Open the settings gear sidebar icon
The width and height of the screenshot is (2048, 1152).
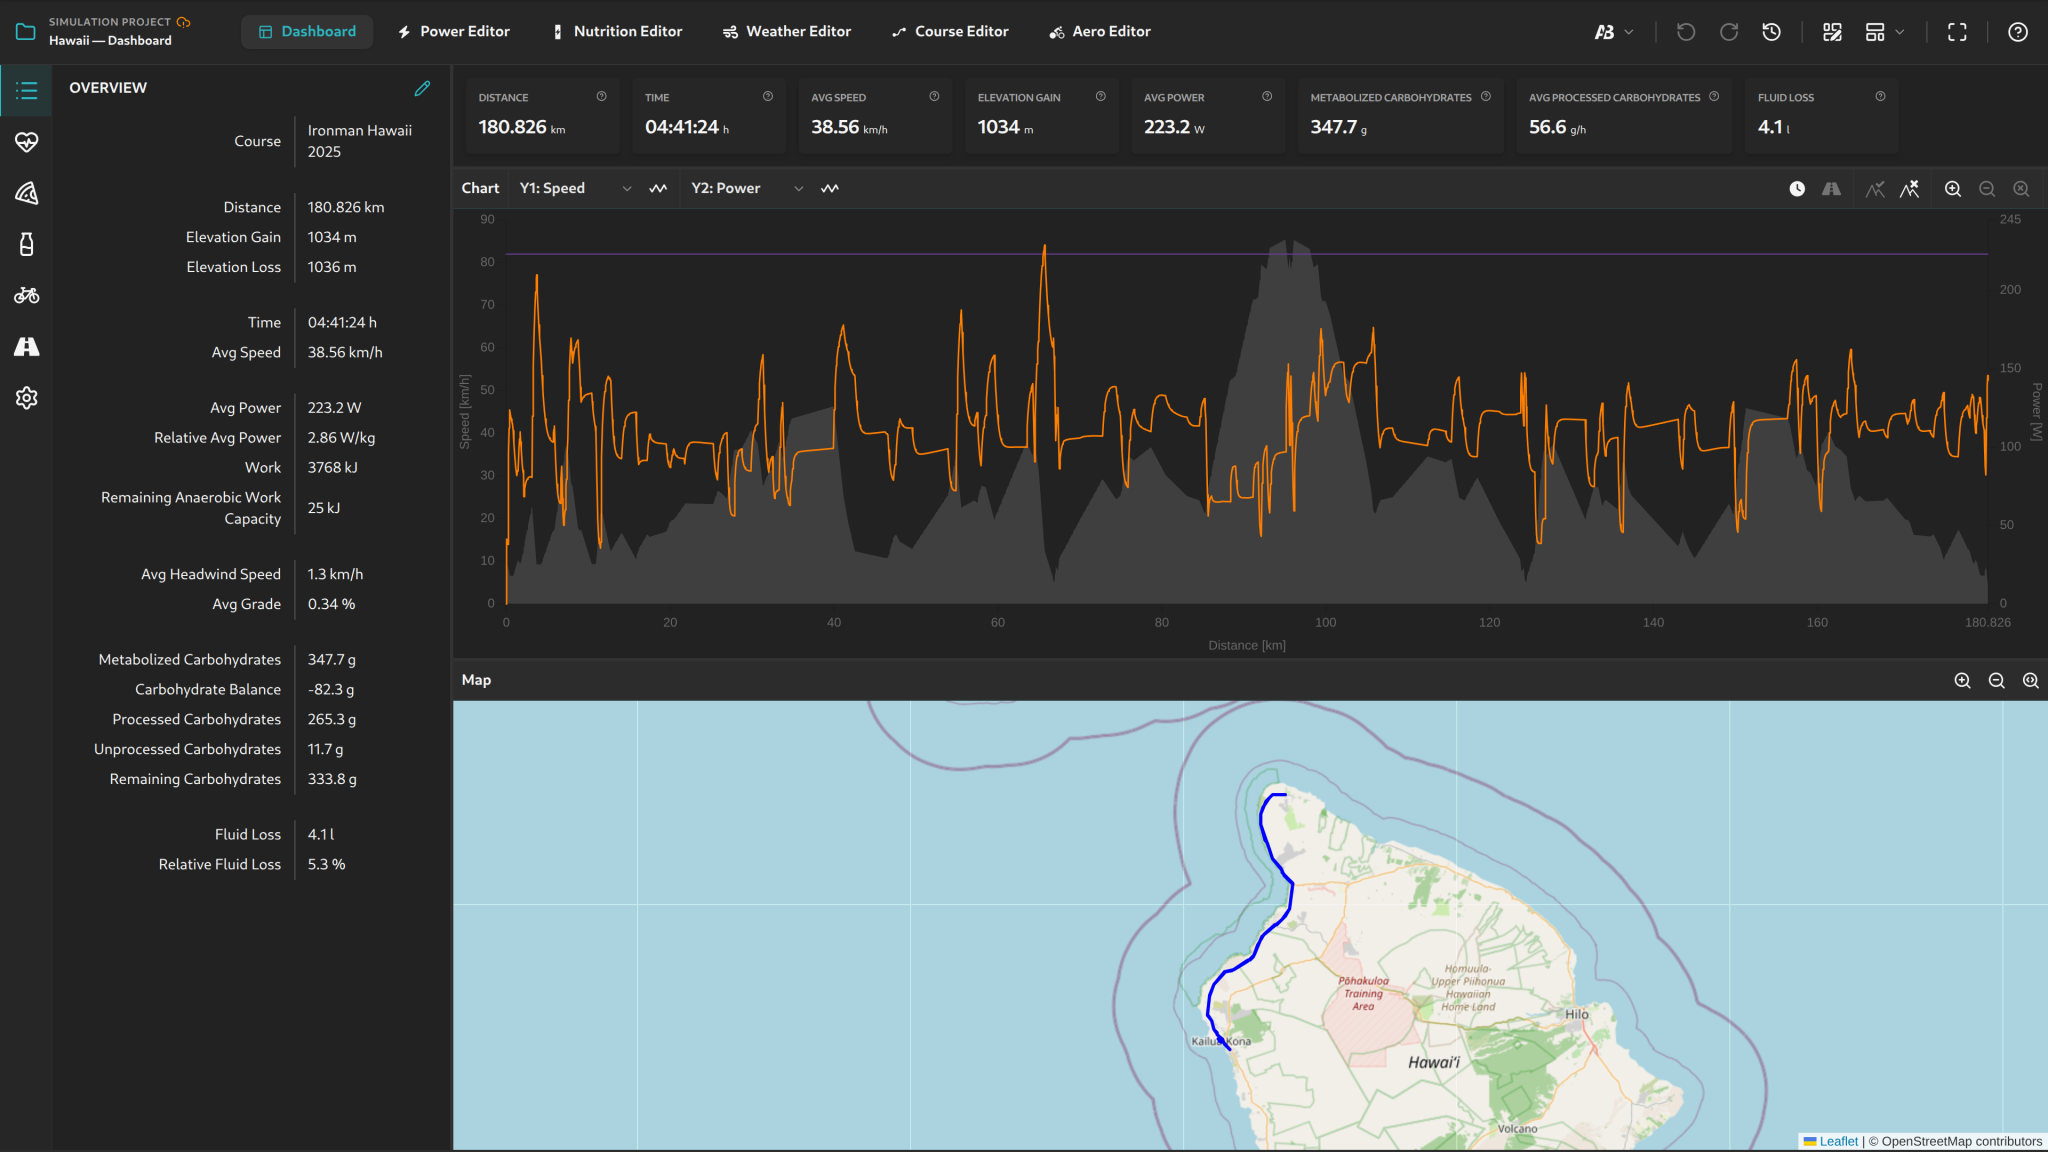(27, 398)
